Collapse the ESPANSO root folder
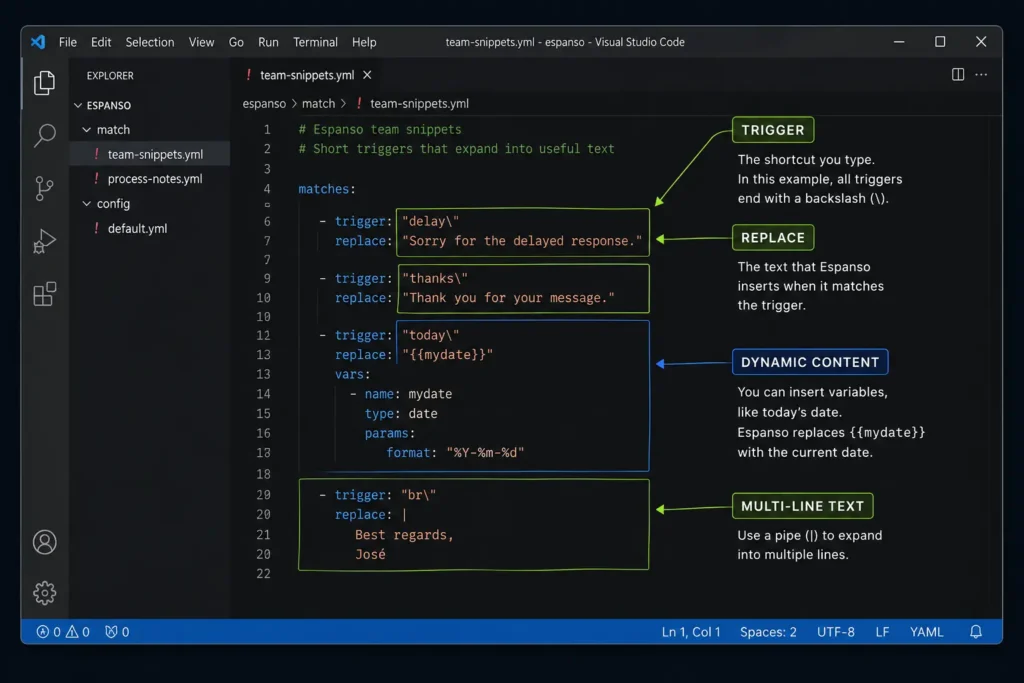This screenshot has width=1024, height=683. pos(78,105)
